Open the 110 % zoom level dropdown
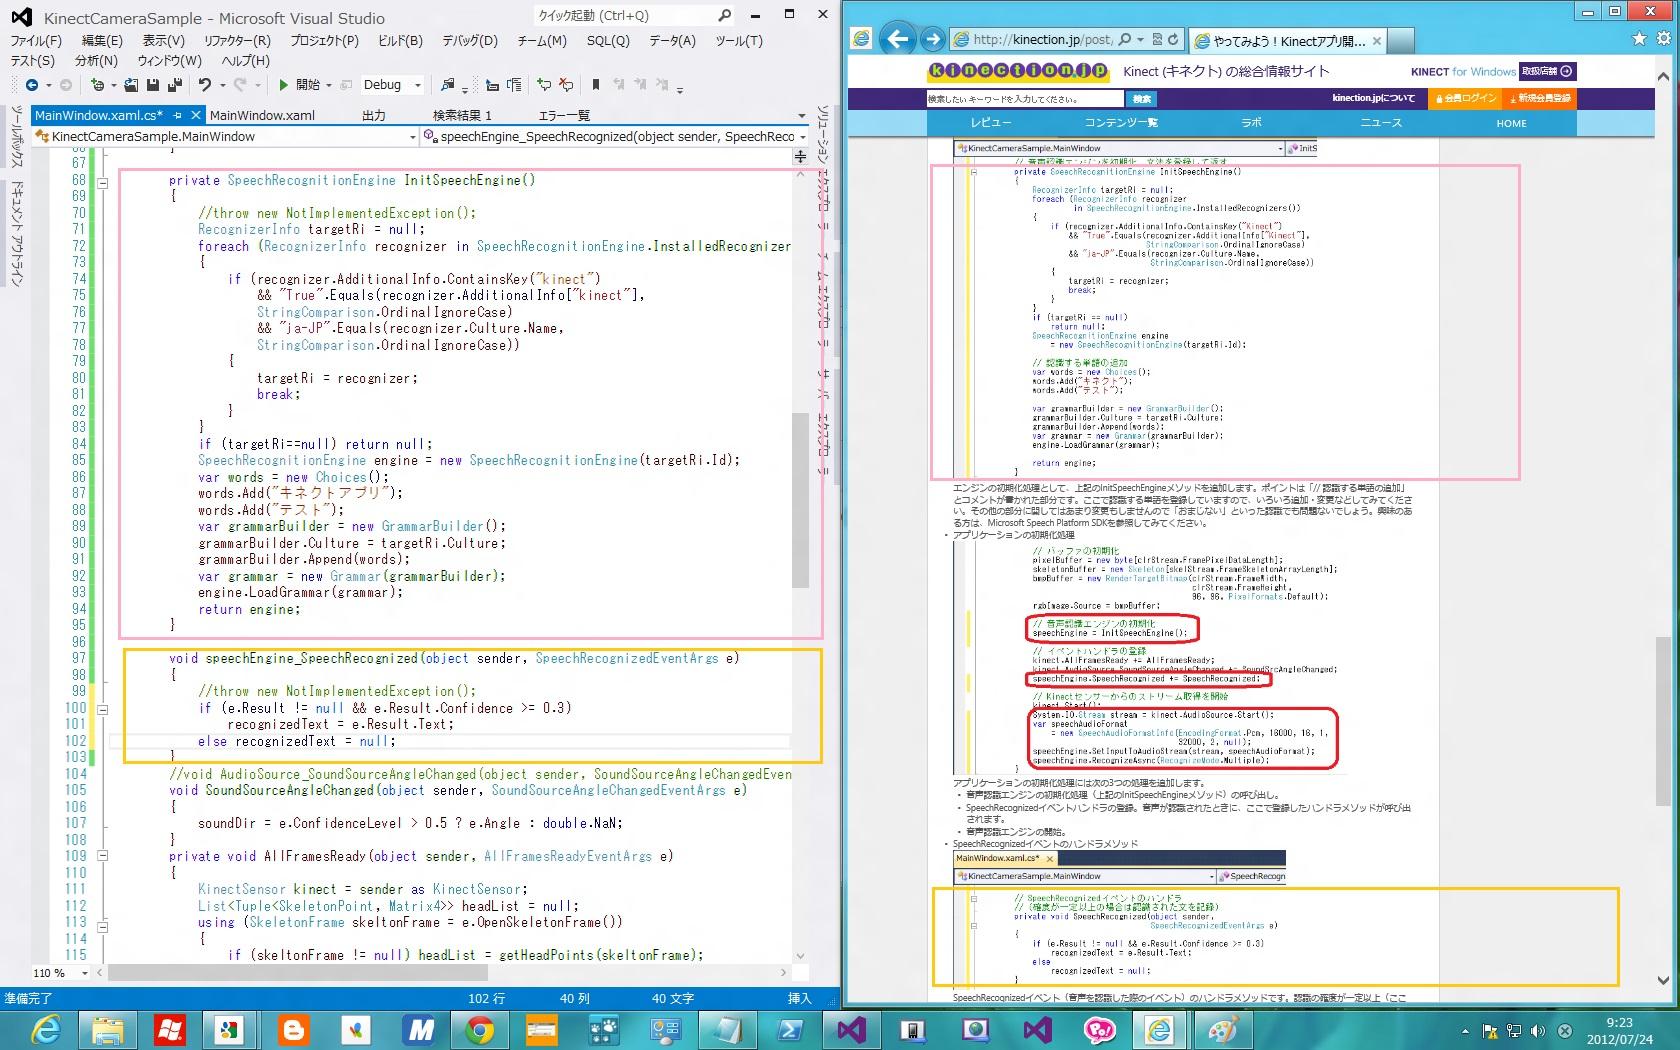Screen dimensions: 1680x1050 point(84,973)
